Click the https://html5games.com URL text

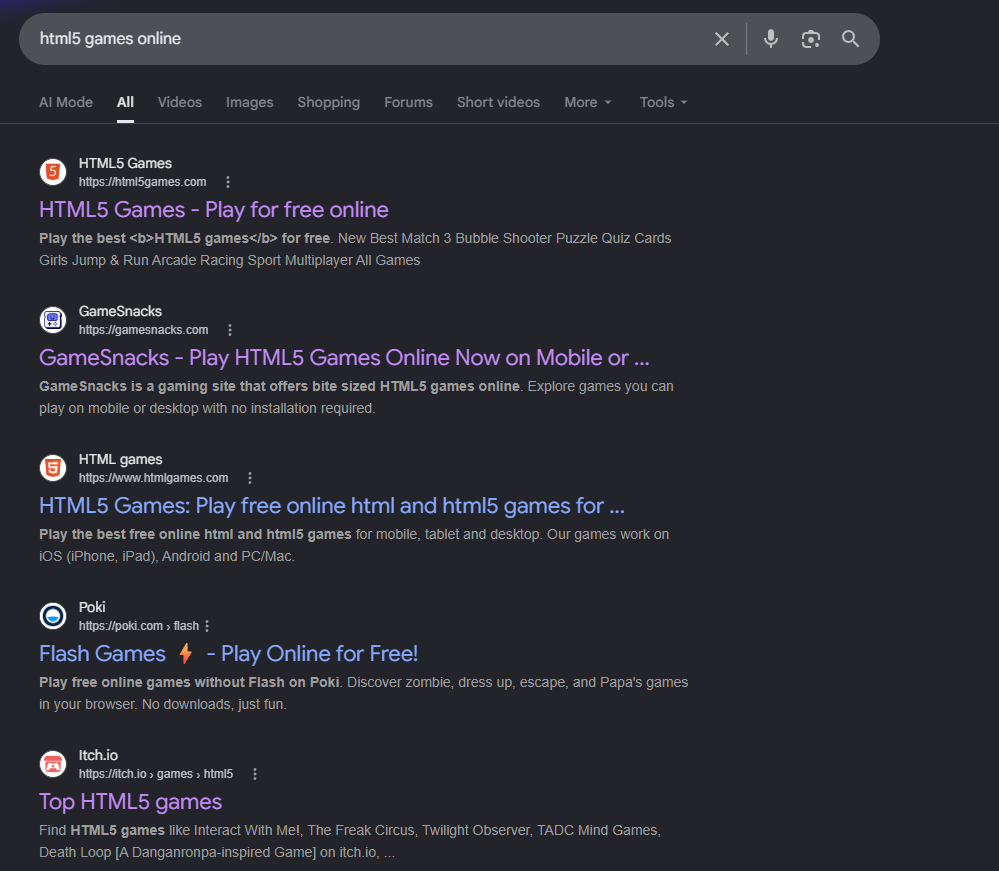pyautogui.click(x=142, y=182)
